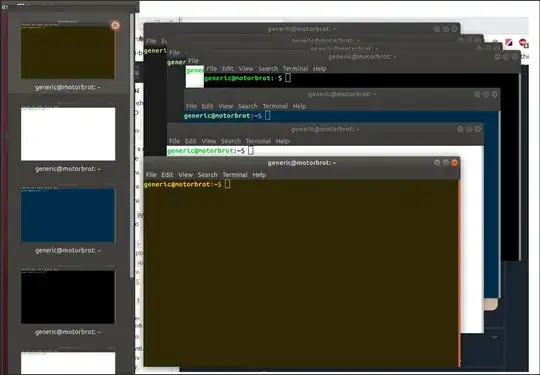Maximize the front olive terminal window
The height and width of the screenshot is (375, 540).
coord(446,163)
